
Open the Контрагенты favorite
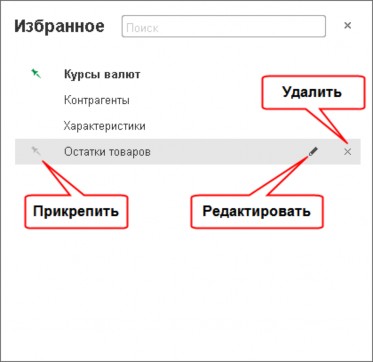[97, 100]
